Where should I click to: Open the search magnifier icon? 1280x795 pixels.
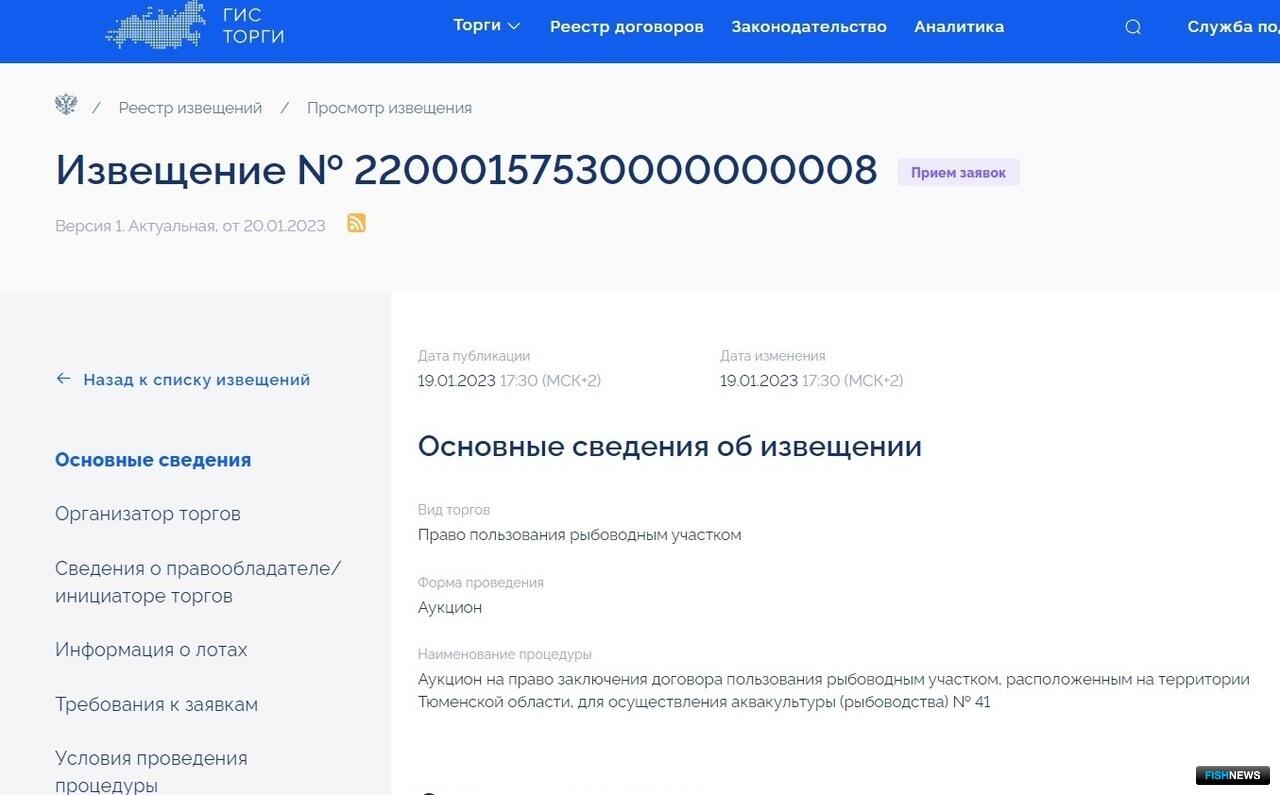tap(1133, 27)
